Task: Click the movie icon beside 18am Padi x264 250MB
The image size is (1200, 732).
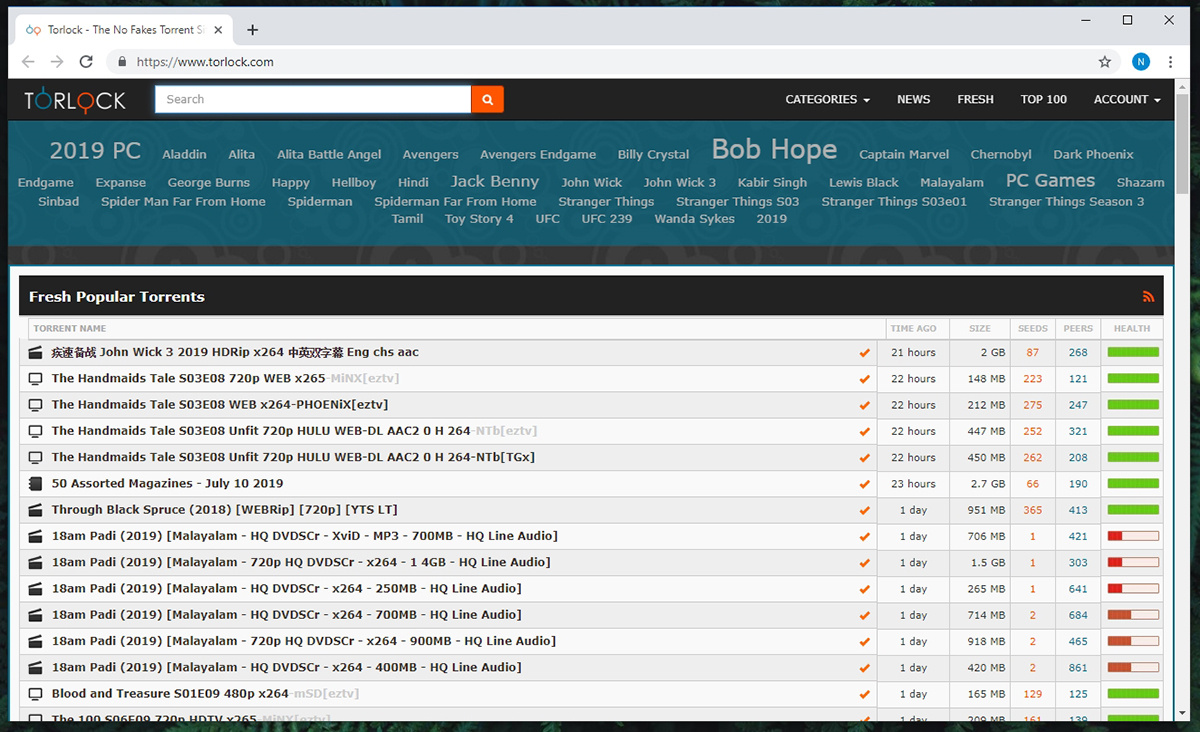Action: pos(36,589)
